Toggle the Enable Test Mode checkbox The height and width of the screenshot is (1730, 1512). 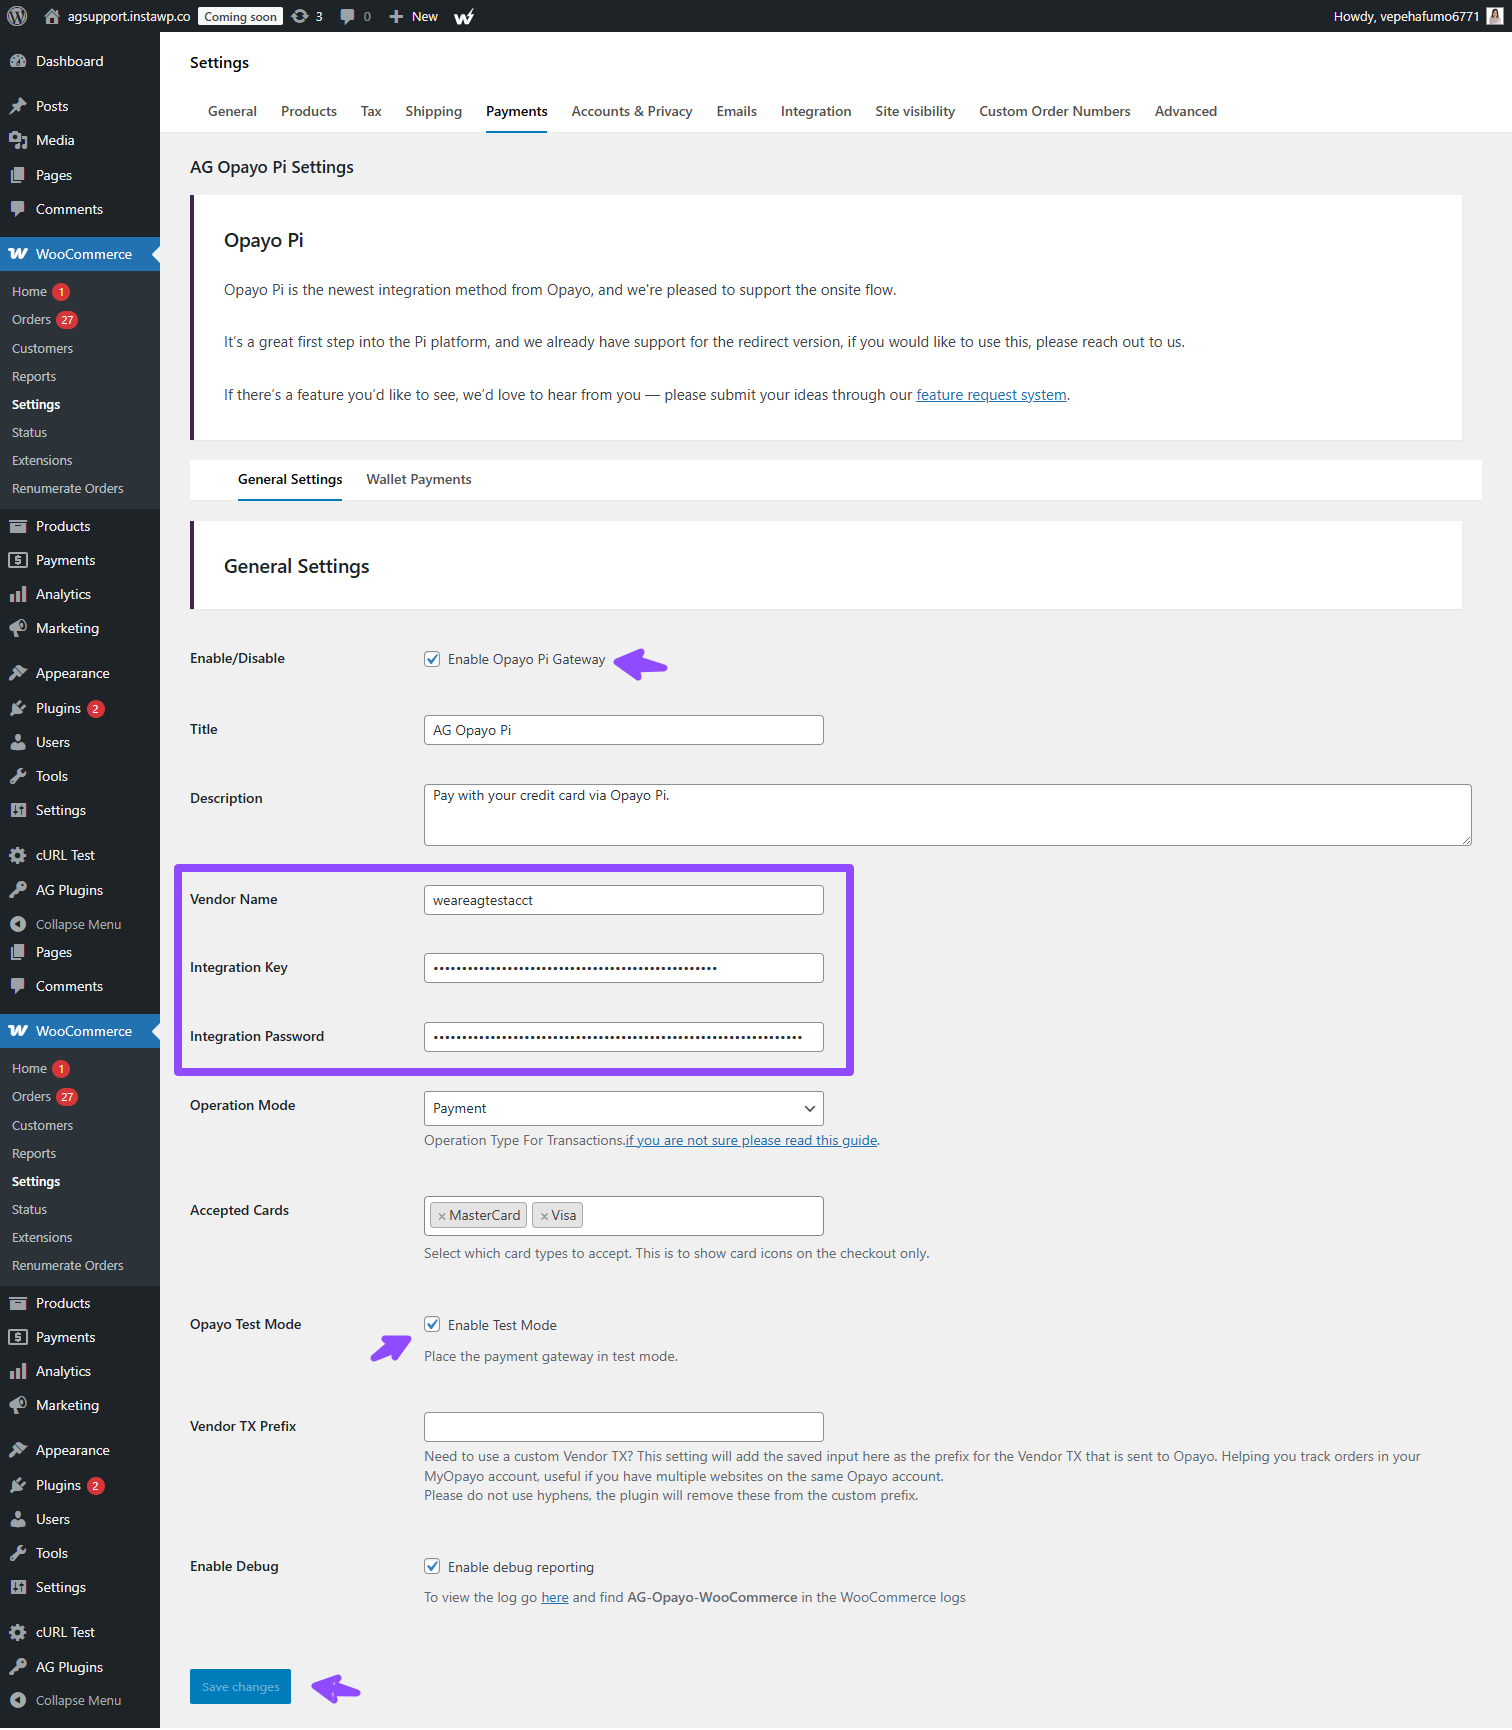tap(432, 1324)
